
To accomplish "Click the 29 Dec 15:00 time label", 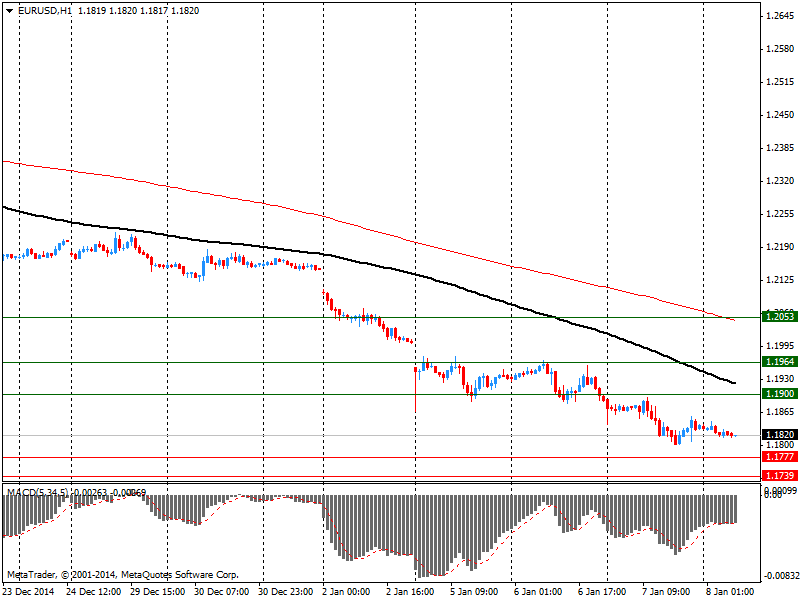I will [157, 591].
